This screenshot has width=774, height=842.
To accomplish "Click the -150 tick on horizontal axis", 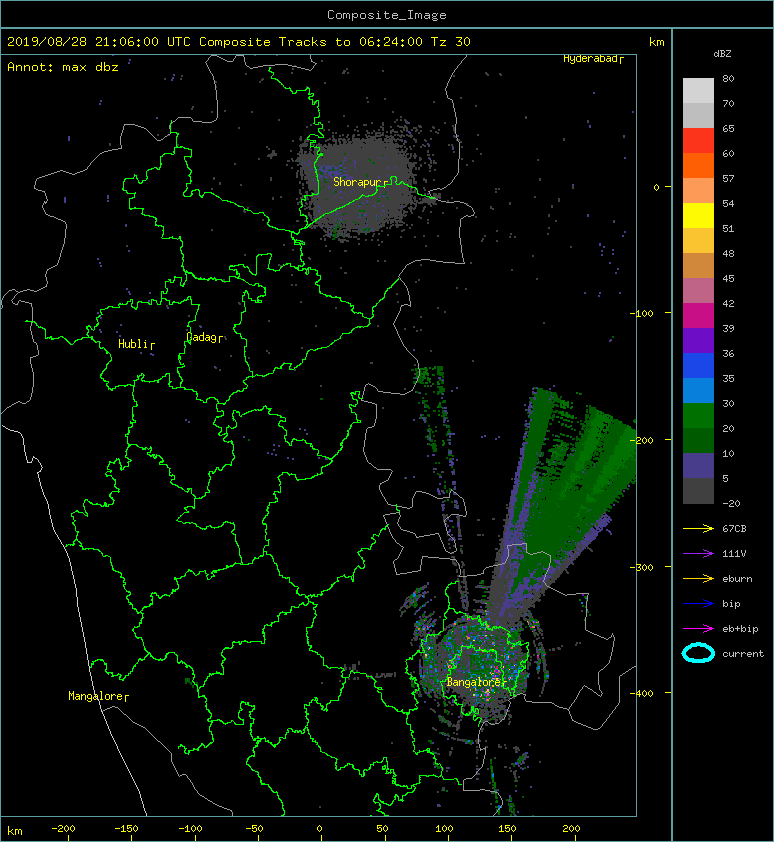I will pos(126,829).
